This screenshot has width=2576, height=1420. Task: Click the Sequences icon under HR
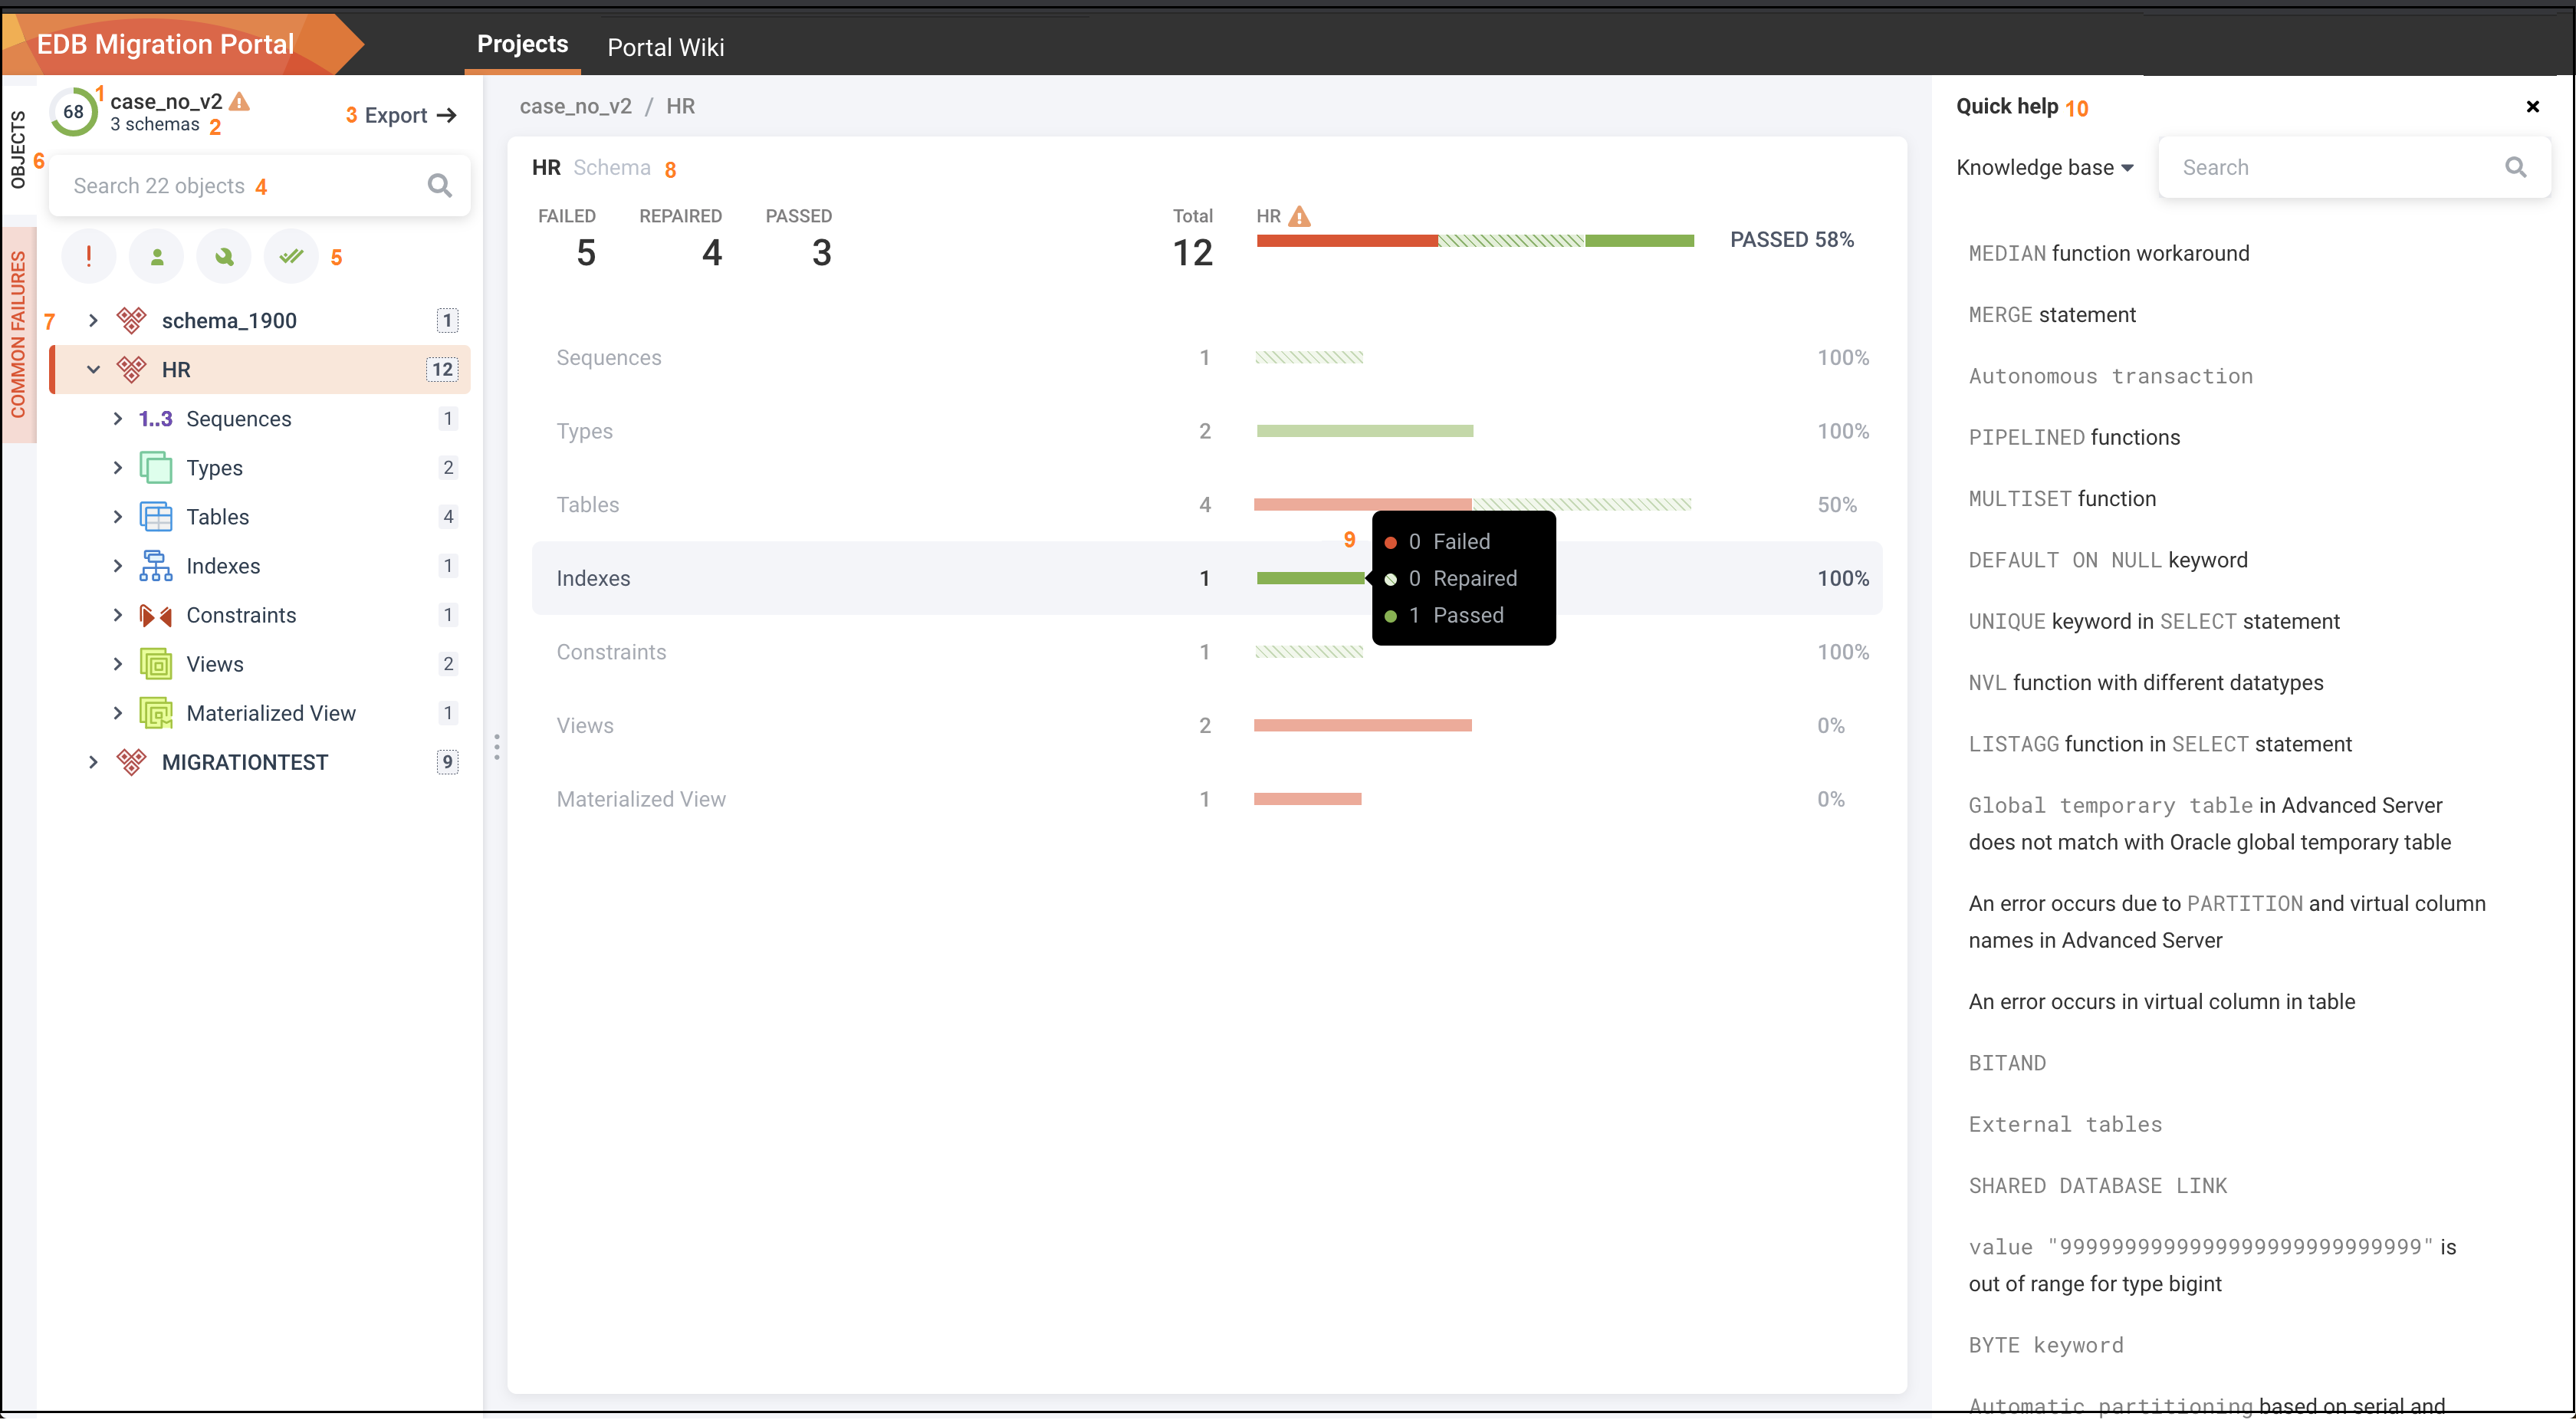[x=155, y=418]
